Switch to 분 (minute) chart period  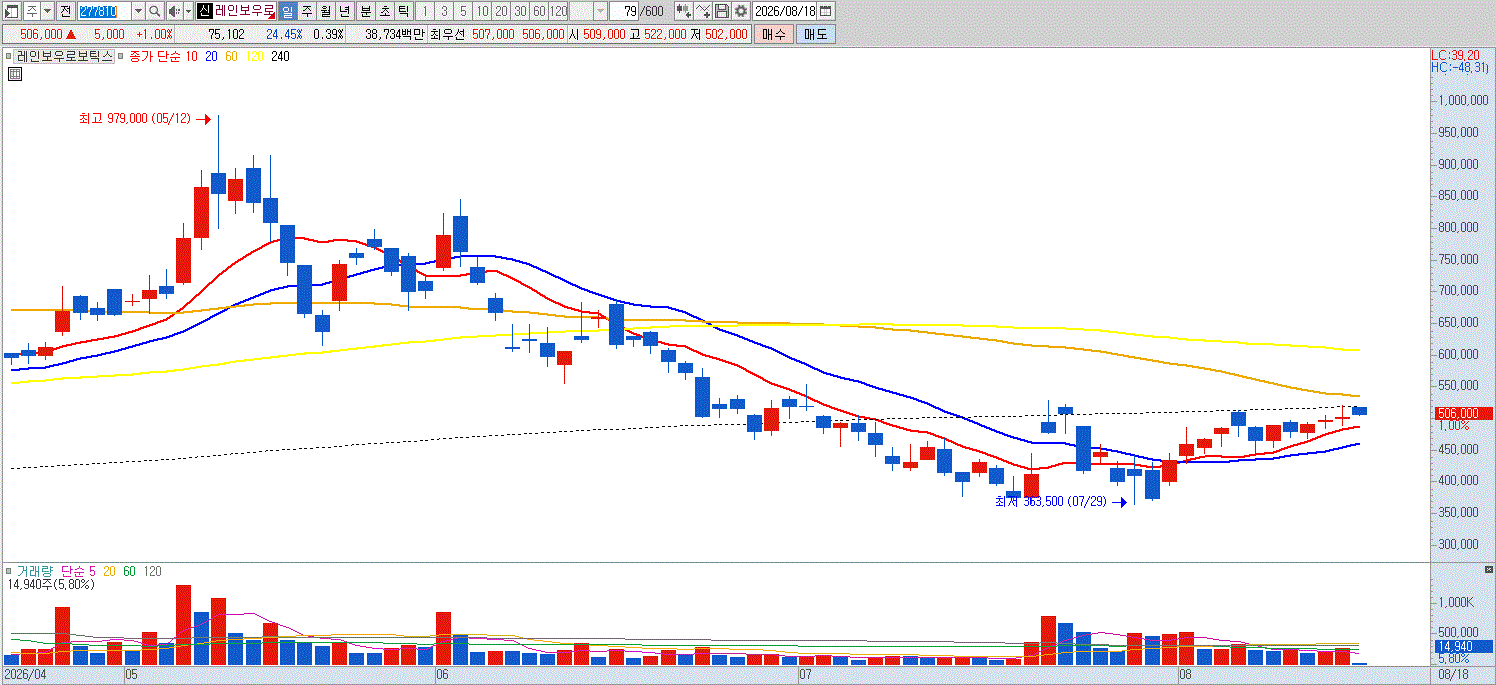(365, 11)
